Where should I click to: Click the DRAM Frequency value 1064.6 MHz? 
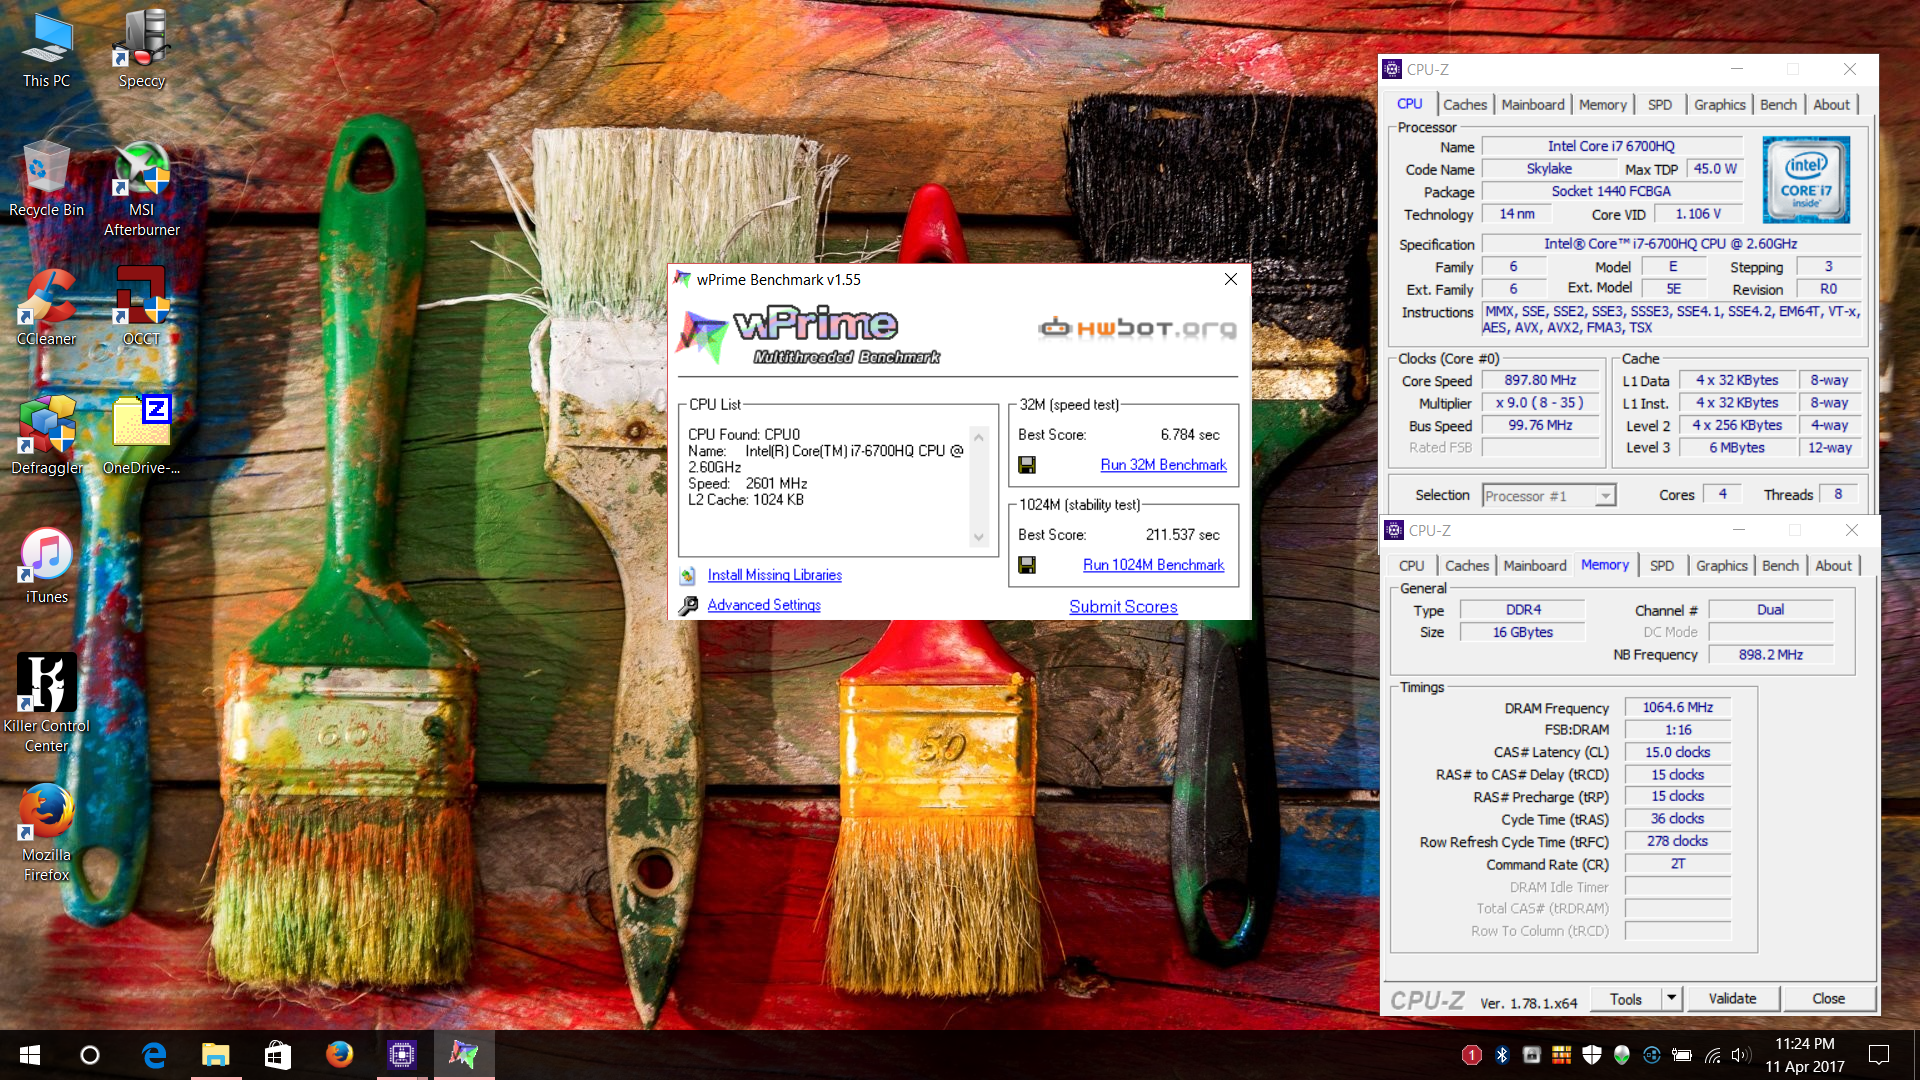1677,707
